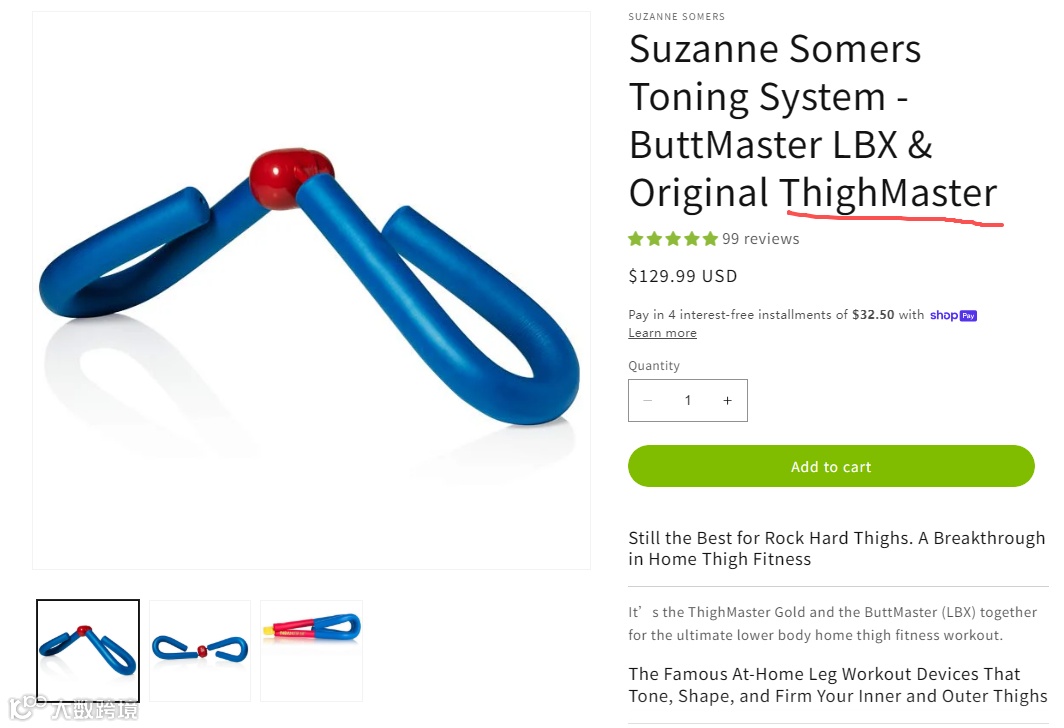Open the large main product image
Screen dimensions: 1064x728
pyautogui.click(x=311, y=290)
